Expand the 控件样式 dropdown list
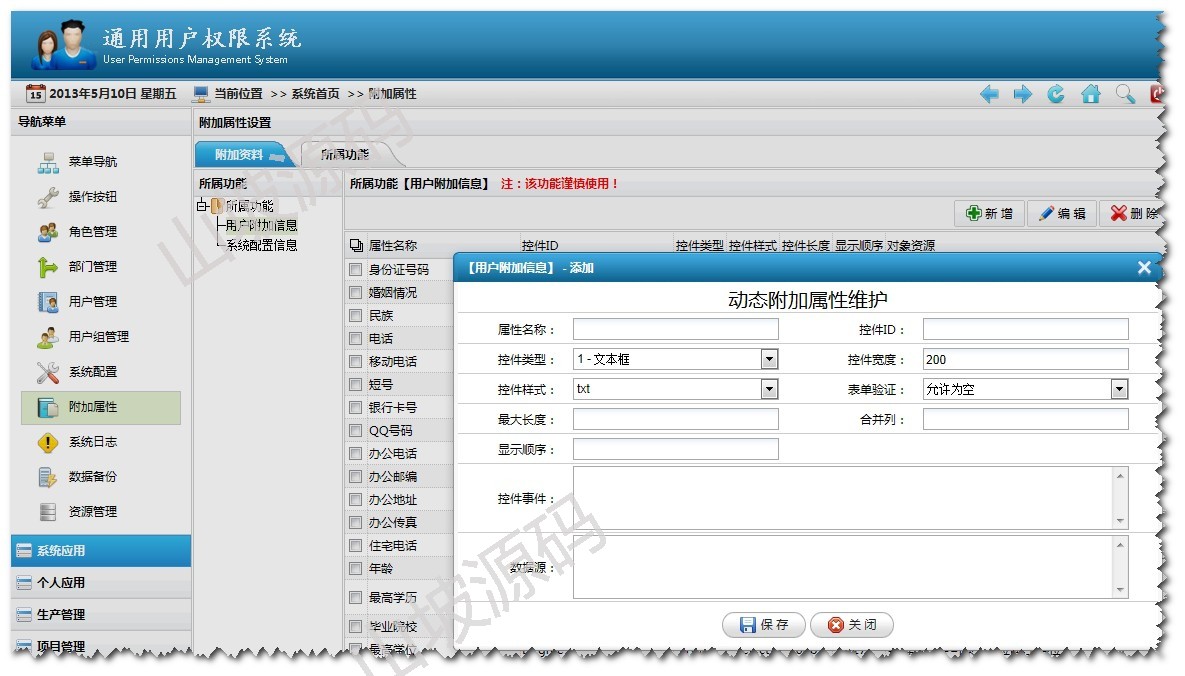Image resolution: width=1185 pixels, height=676 pixels. (769, 389)
